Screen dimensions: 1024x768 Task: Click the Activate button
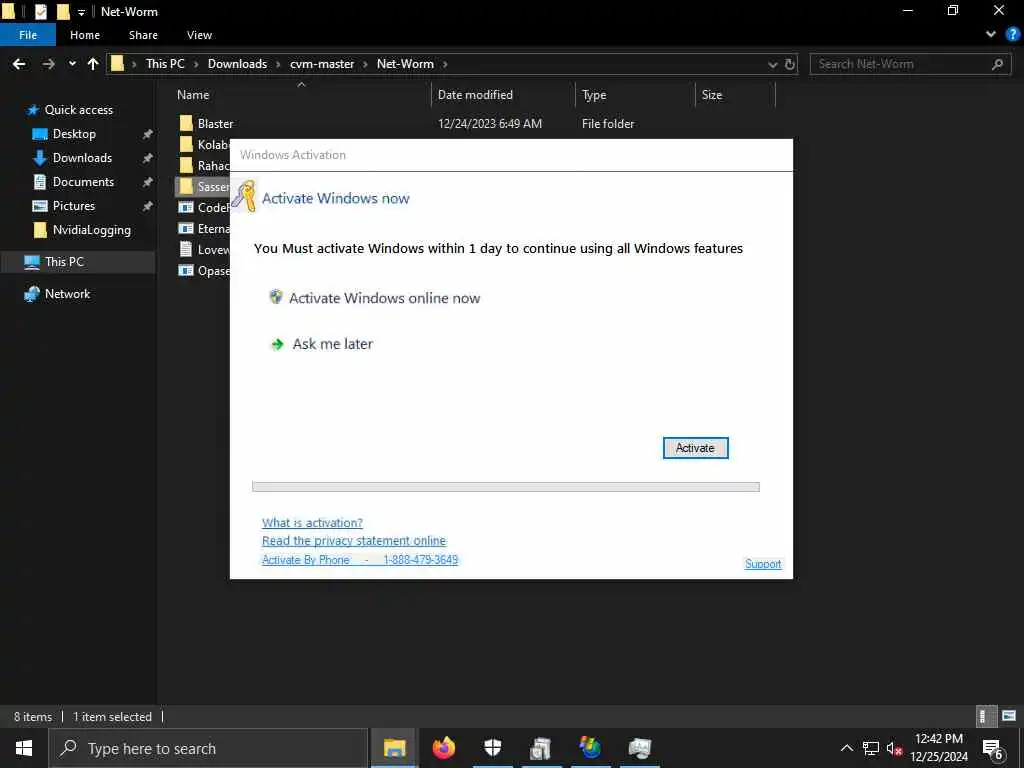click(x=696, y=448)
